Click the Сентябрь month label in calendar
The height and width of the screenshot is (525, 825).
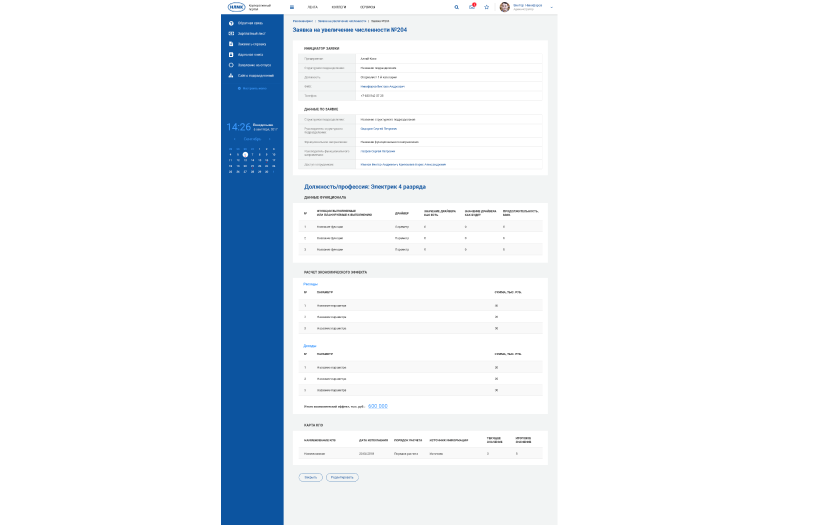(252, 139)
